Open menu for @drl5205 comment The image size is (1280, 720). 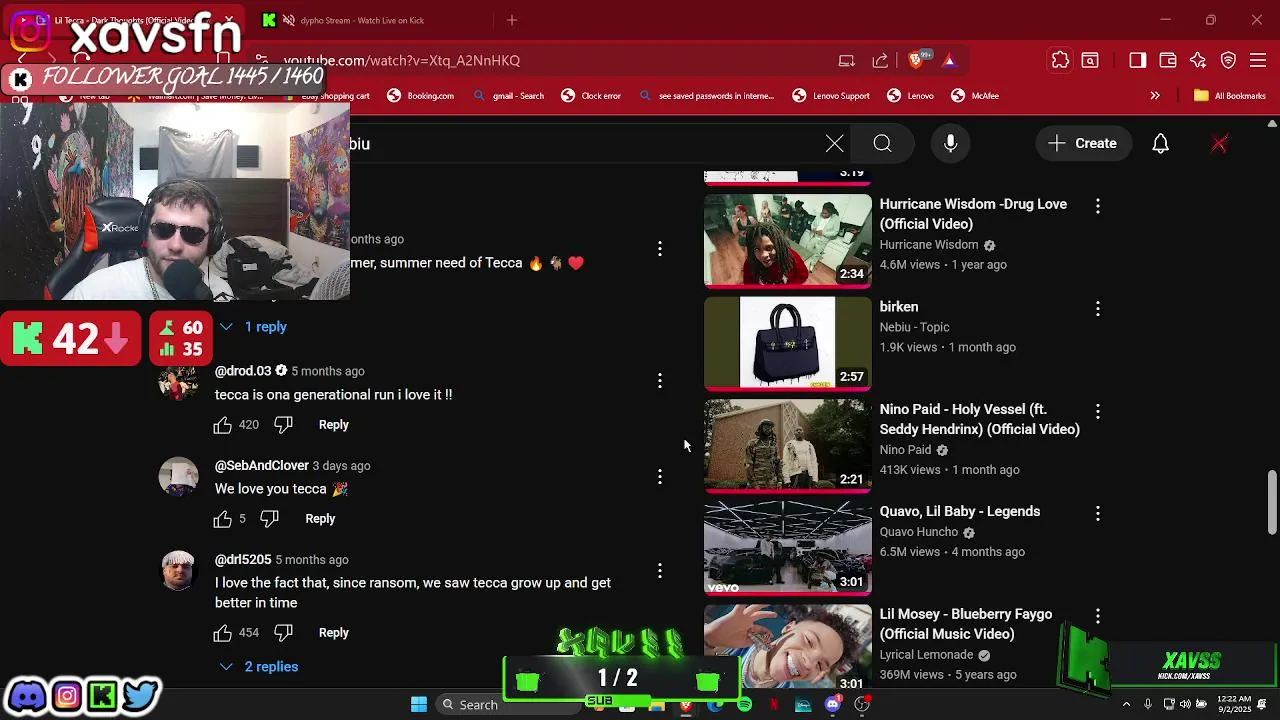(660, 570)
